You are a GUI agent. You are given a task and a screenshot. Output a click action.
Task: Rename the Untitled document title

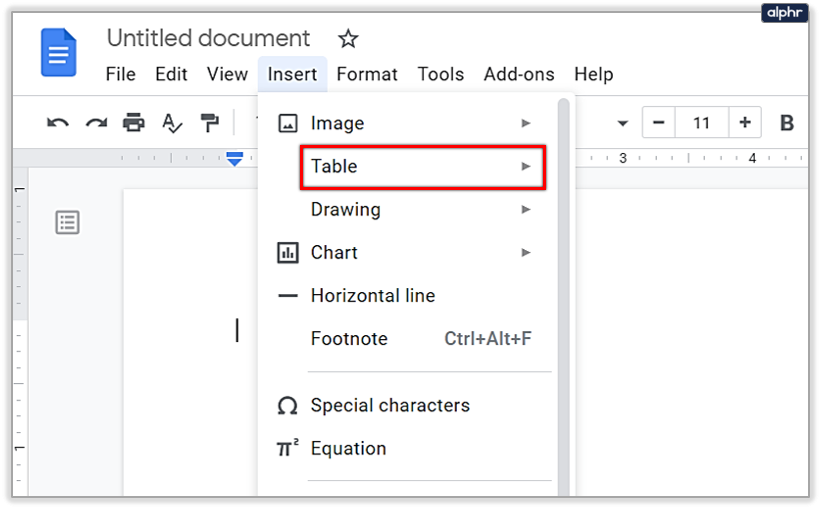click(x=208, y=39)
